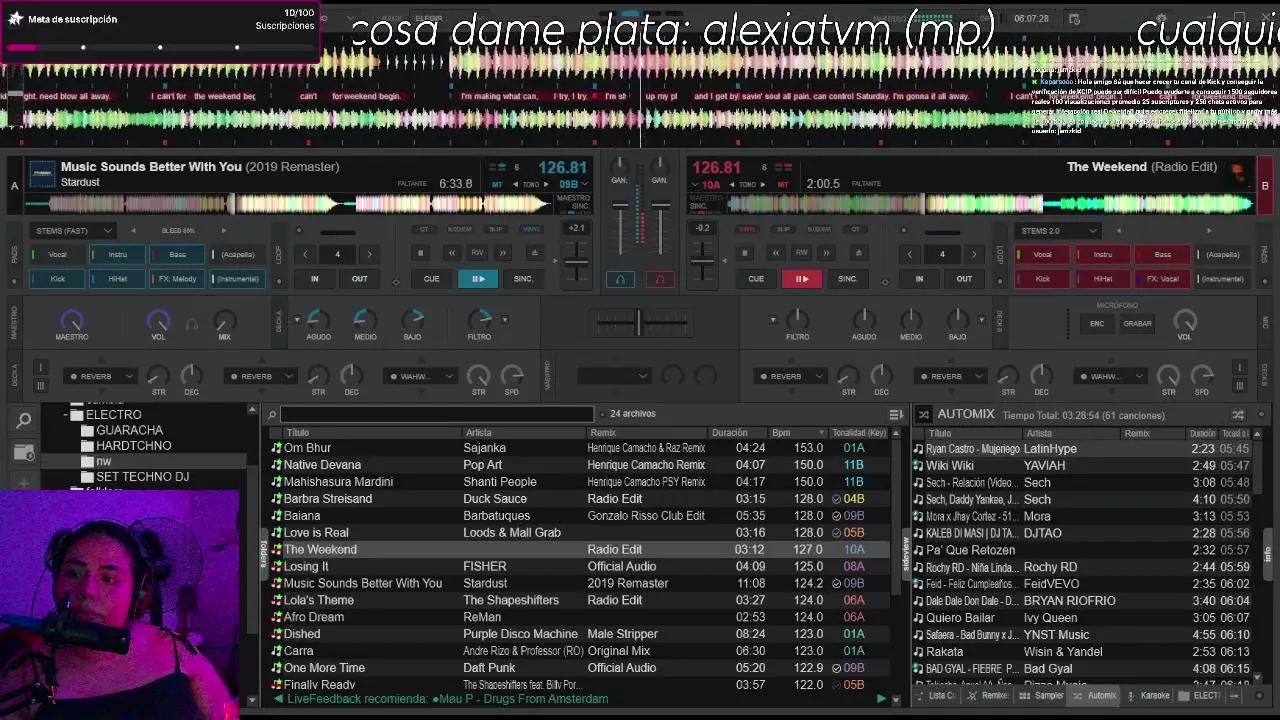Toggle the Kick stem pad on deck A

pyautogui.click(x=58, y=279)
